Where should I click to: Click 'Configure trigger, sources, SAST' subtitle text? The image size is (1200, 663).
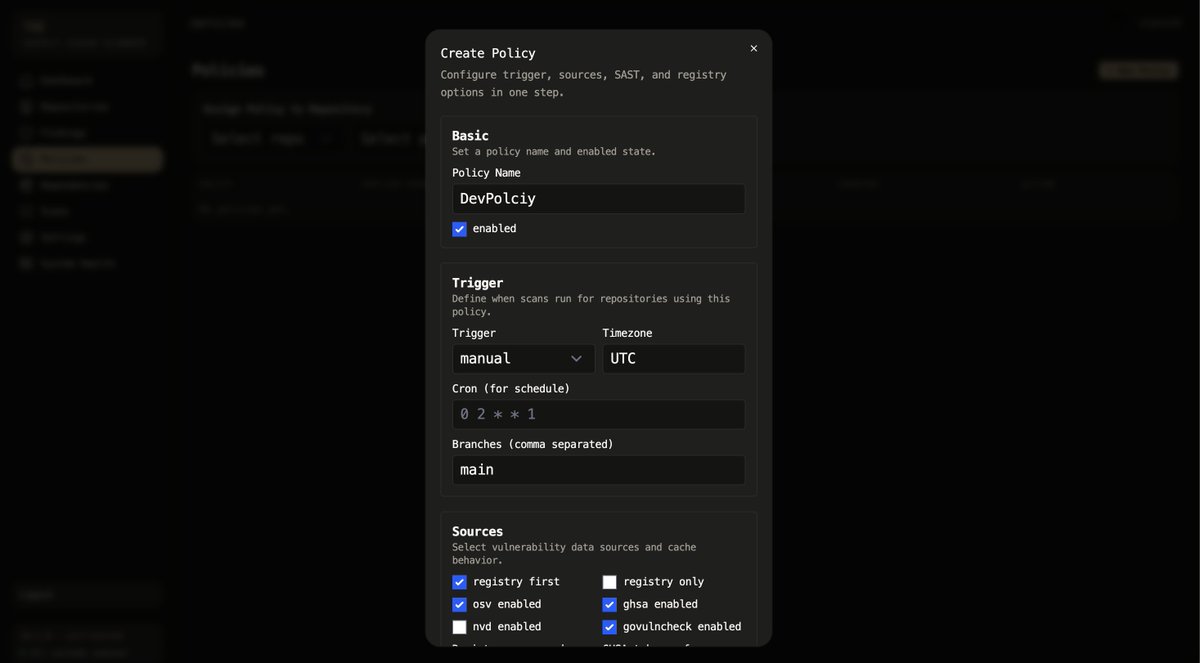point(584,83)
